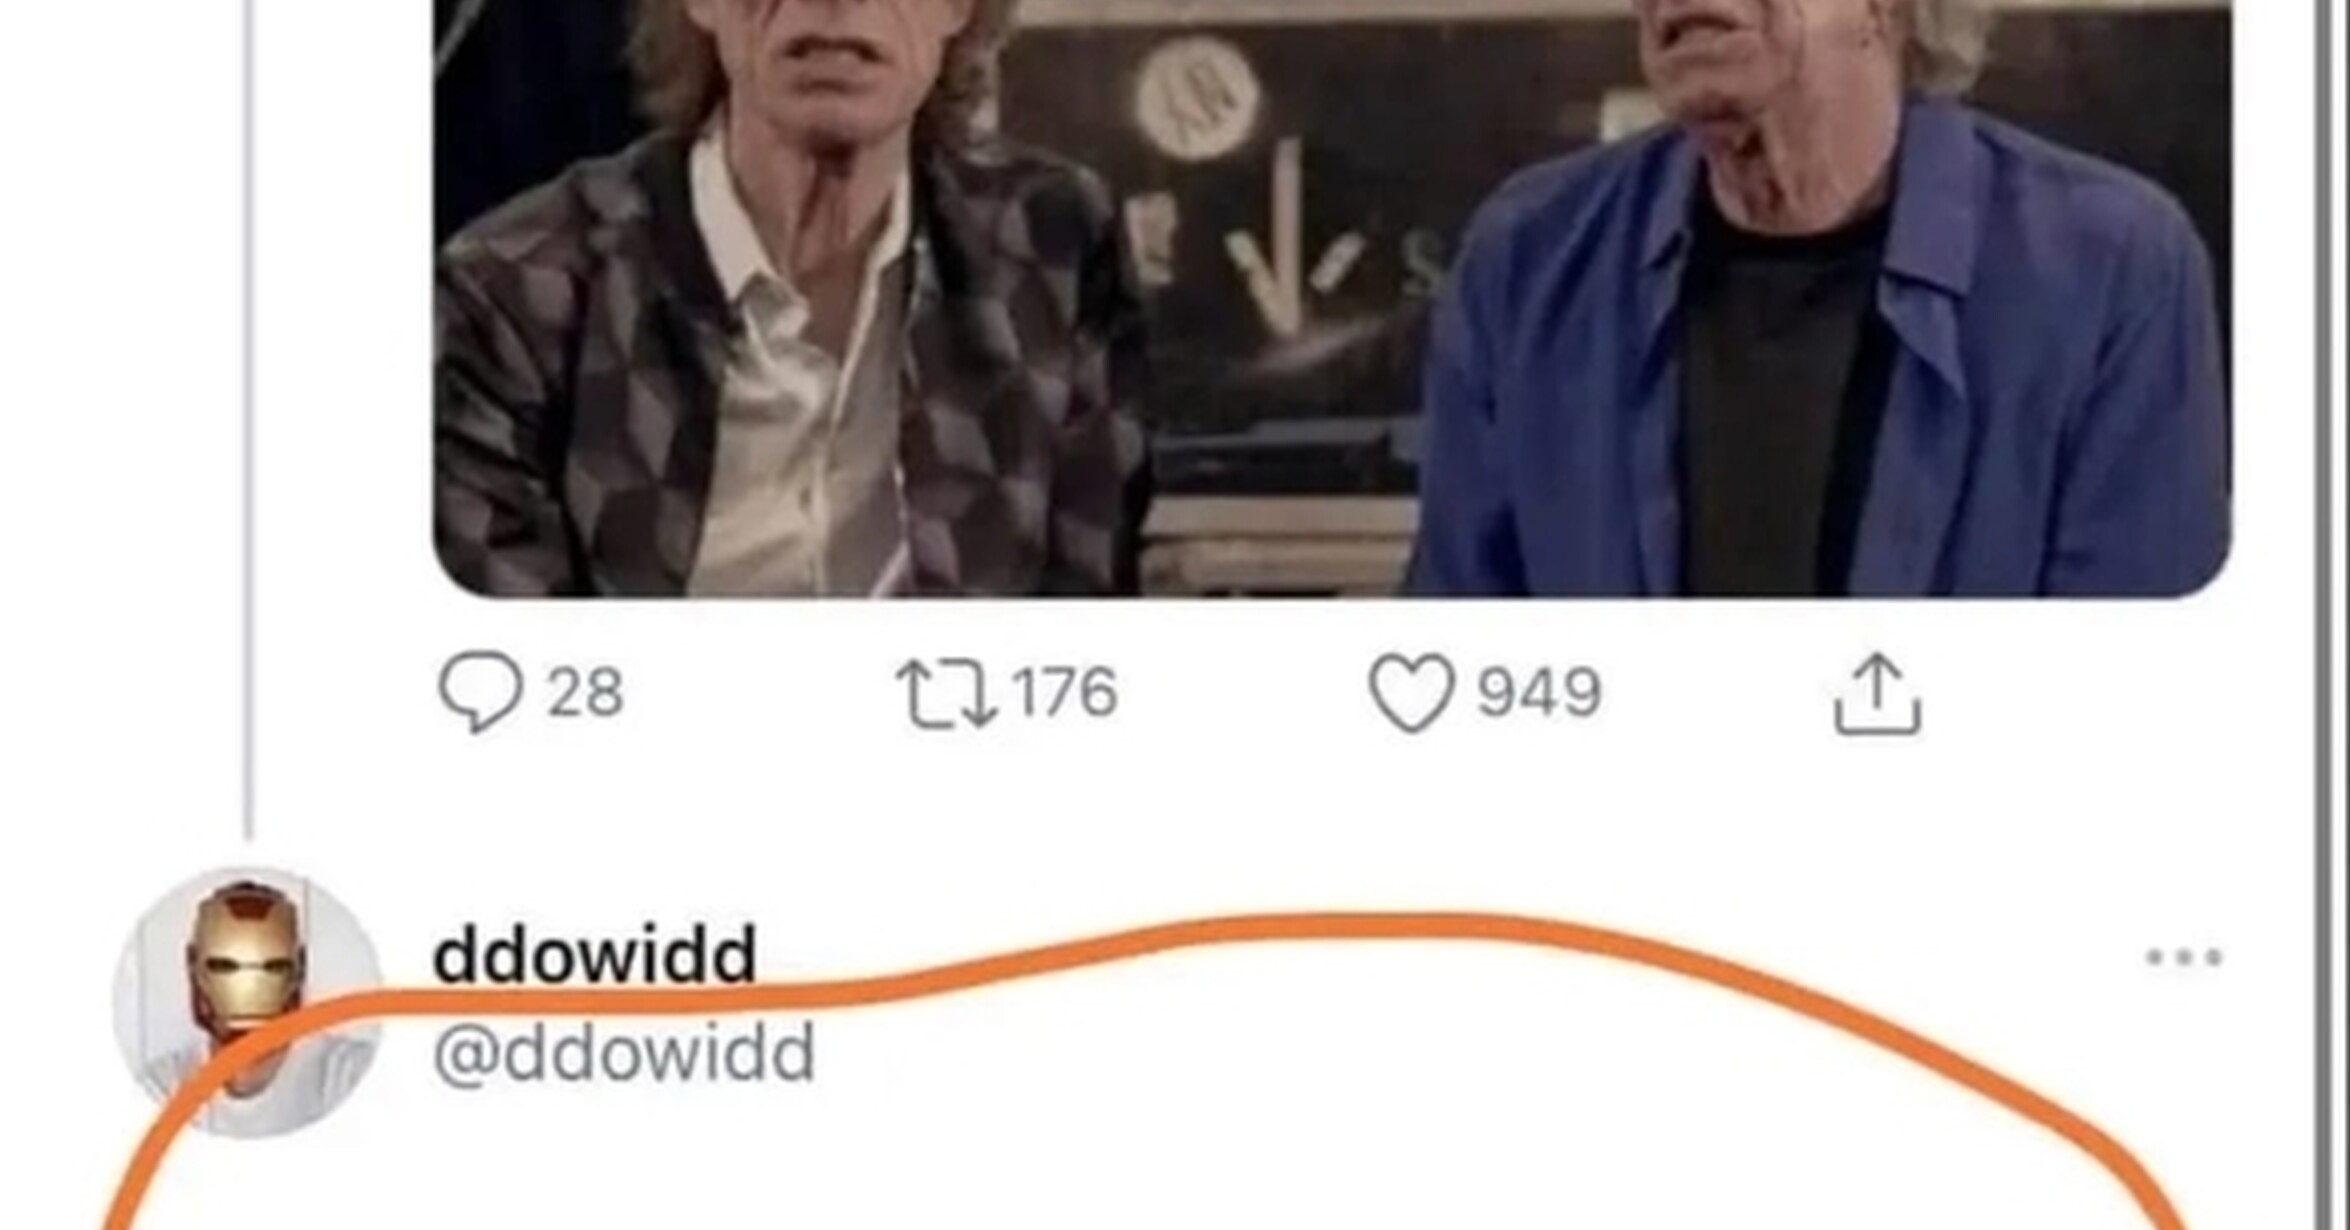Click the vertical thread connector line
This screenshot has height=1230, width=2350.
tap(249, 420)
